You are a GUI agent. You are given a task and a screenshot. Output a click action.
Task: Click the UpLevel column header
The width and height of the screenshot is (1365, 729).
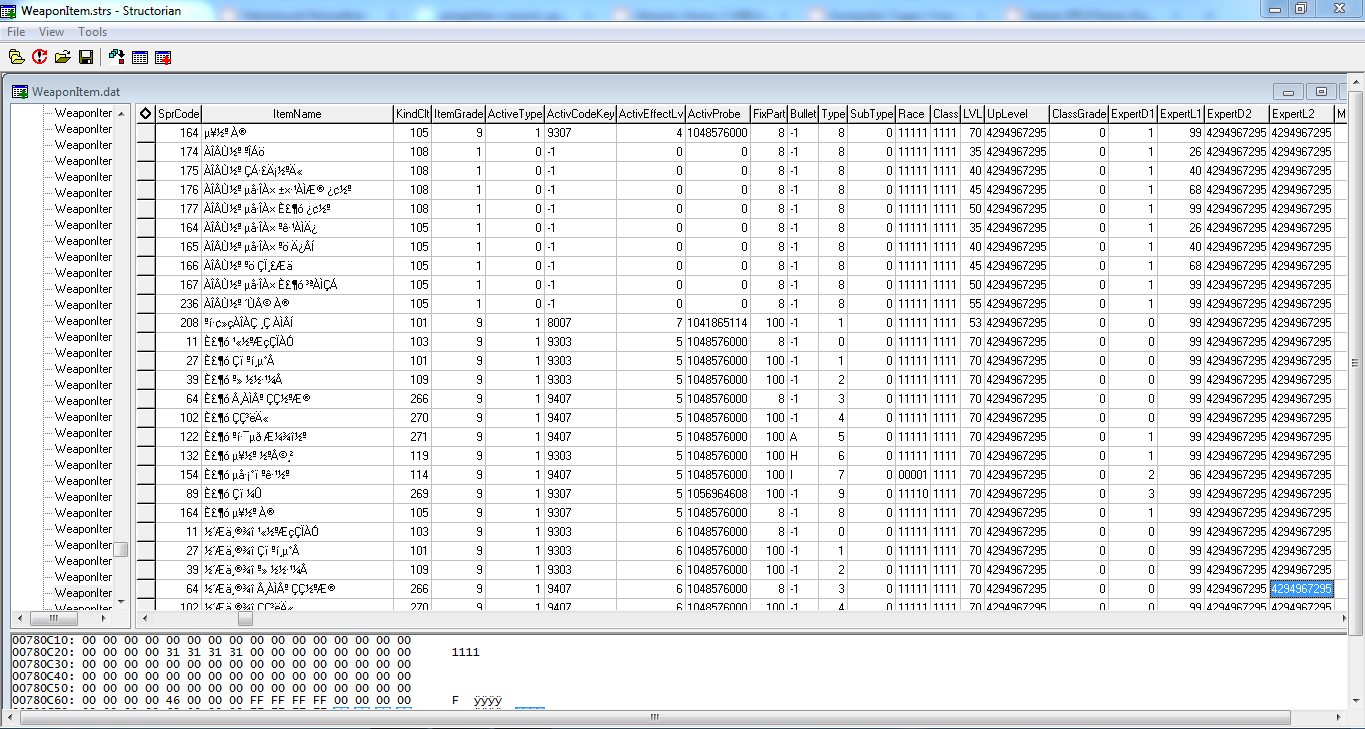point(1016,114)
